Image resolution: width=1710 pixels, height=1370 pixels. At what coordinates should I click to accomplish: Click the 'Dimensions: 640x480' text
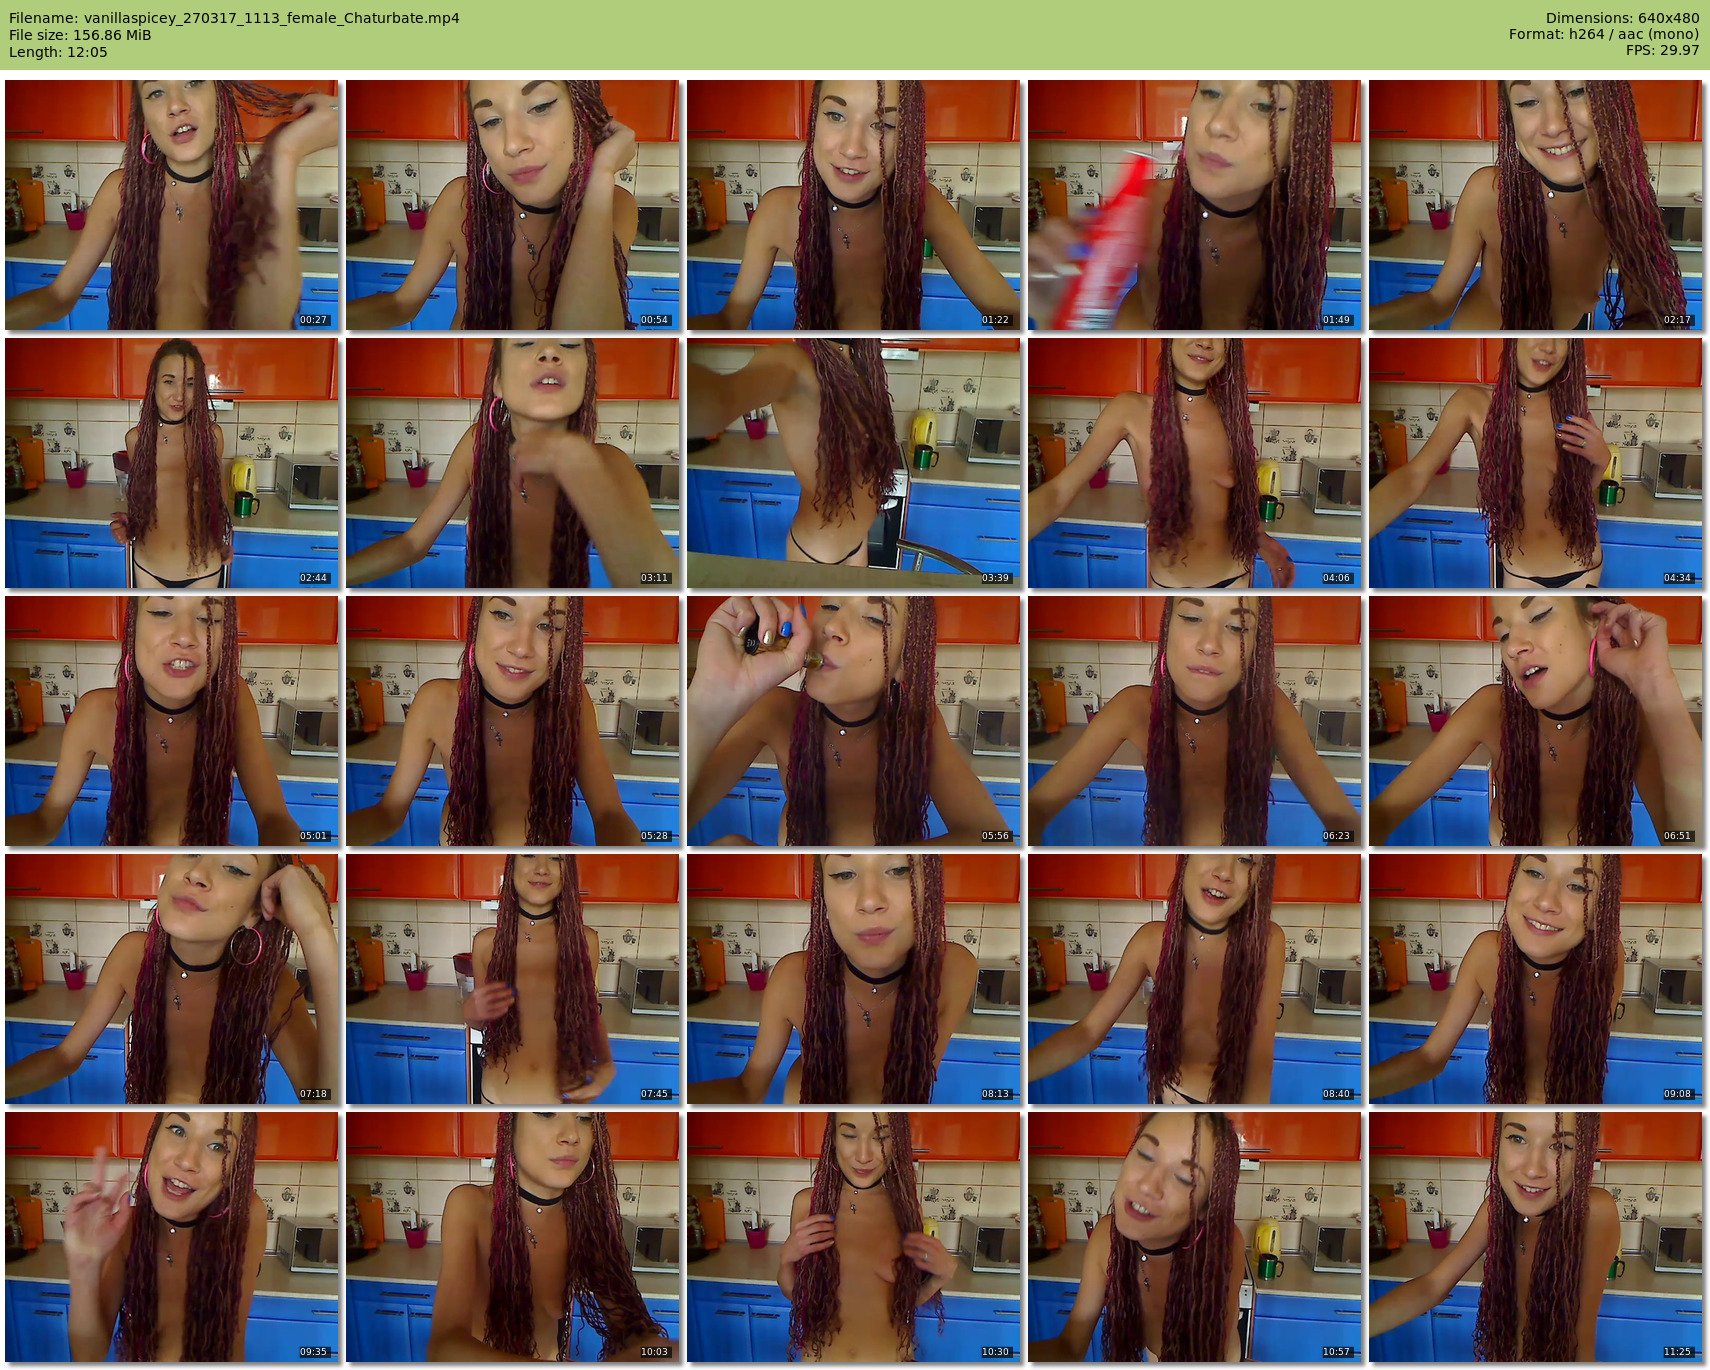(x=1622, y=18)
